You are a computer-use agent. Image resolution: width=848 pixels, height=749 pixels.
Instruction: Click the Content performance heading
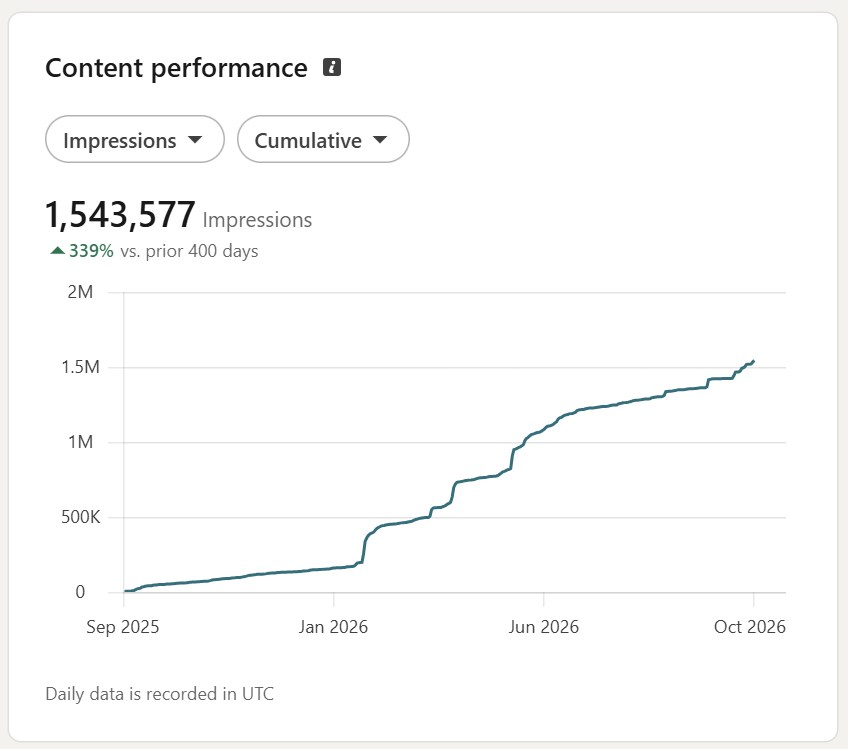click(x=176, y=68)
